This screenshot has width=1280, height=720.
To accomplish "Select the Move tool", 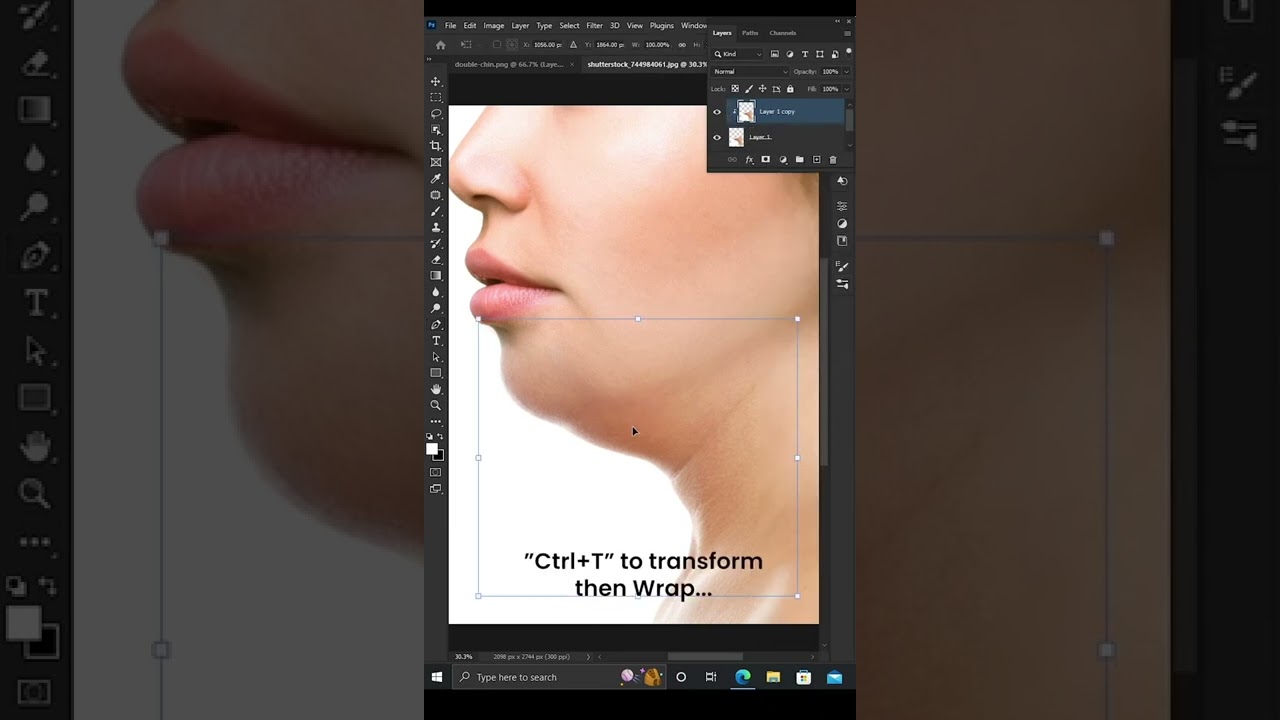I will [x=436, y=82].
